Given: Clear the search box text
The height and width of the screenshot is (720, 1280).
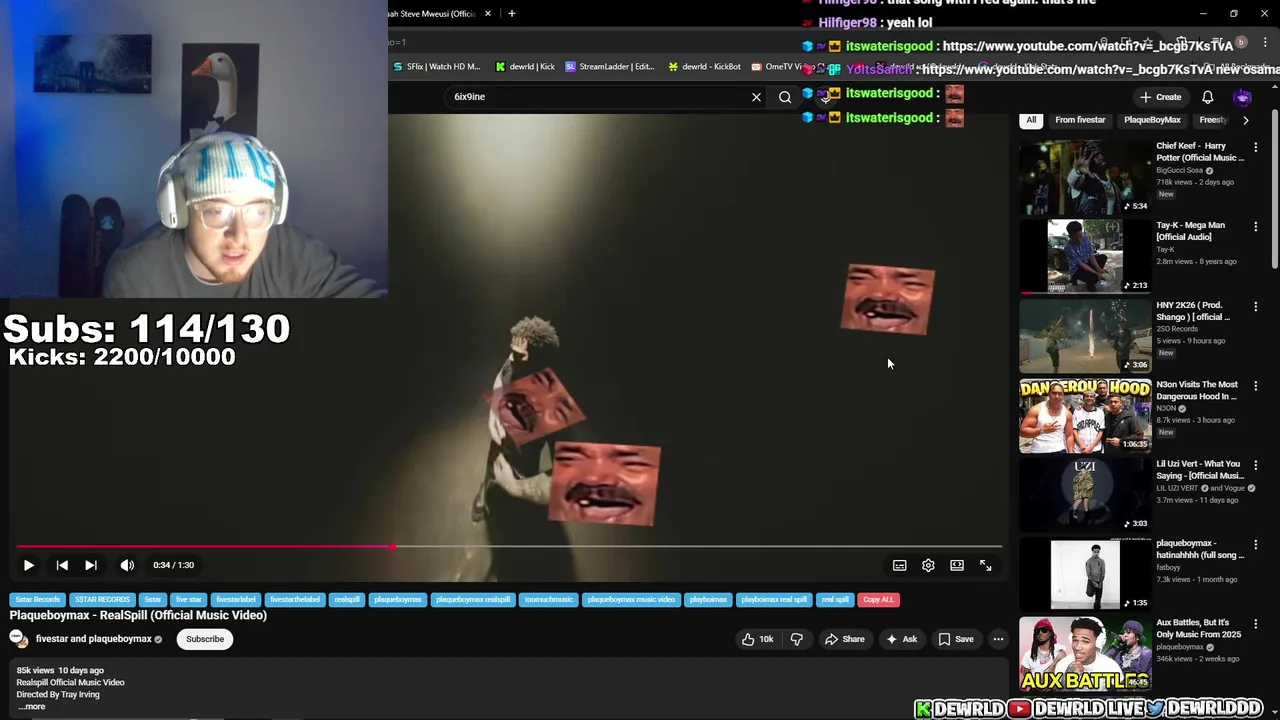Looking at the screenshot, I should click(x=756, y=97).
